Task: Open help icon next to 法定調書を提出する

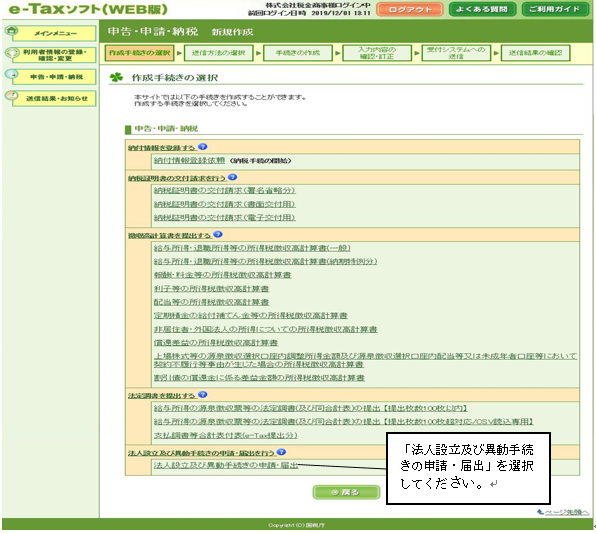Action: click(x=203, y=395)
